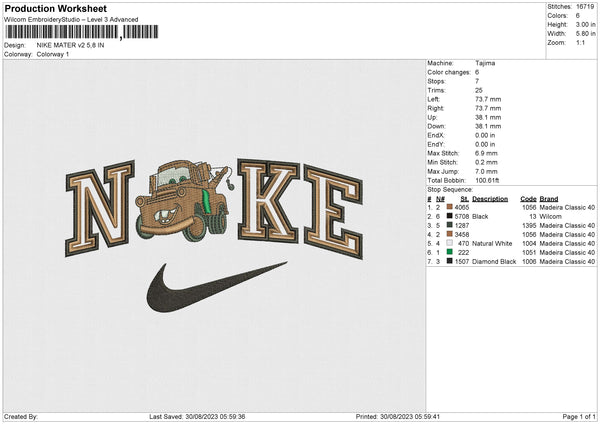This screenshot has width=600, height=424.
Task: Click the Min Stitch value 0.2 mm
Action: click(486, 162)
